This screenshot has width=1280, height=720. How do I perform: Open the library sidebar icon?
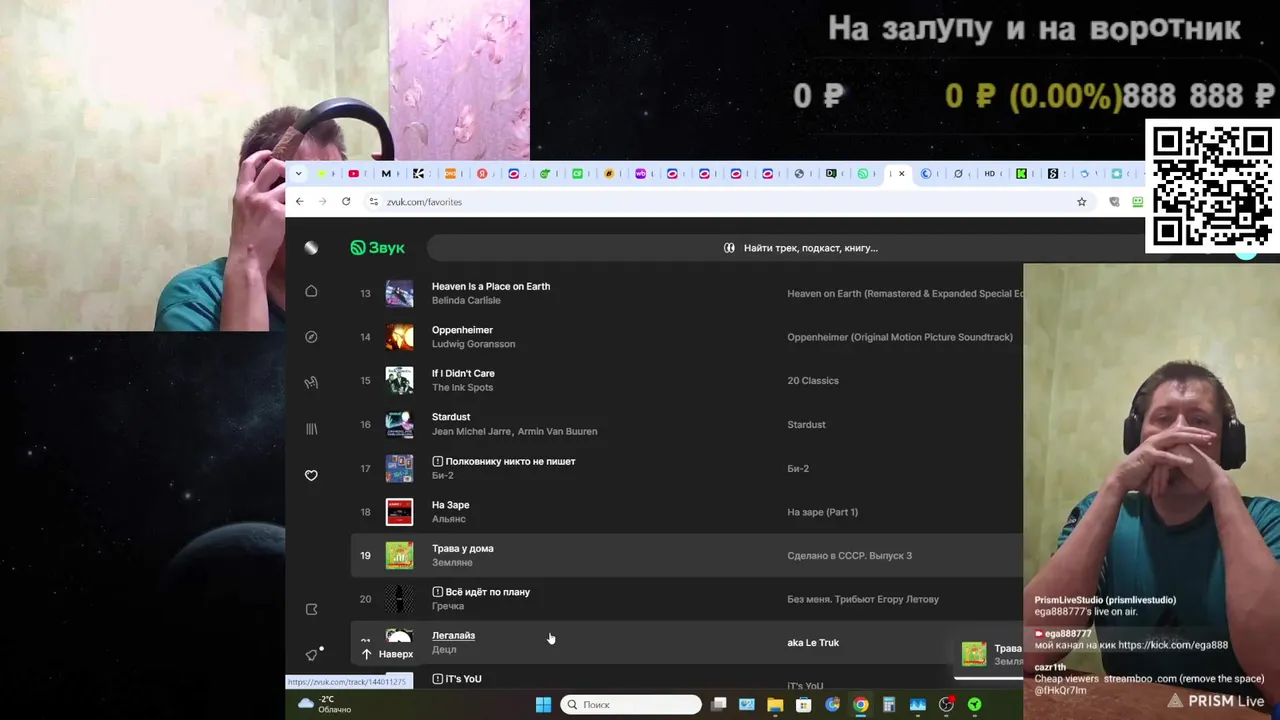coord(311,429)
